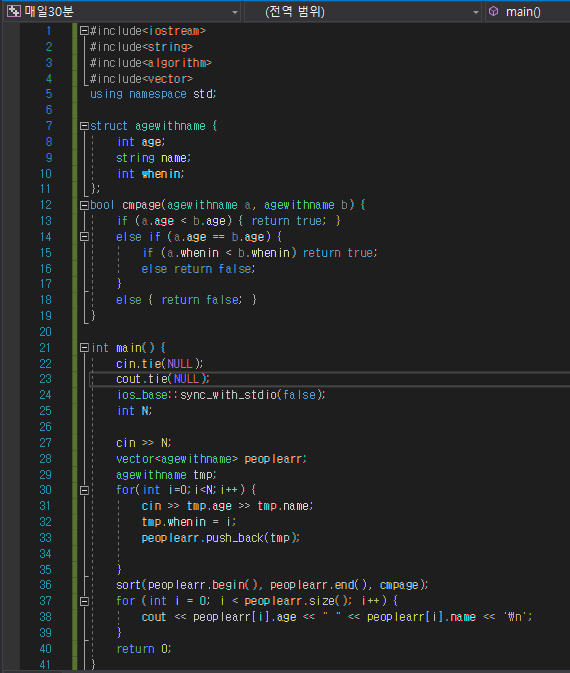570x673 pixels.
Task: Click 'cout.tie(NULL);' on line 23
Action: tap(163, 379)
